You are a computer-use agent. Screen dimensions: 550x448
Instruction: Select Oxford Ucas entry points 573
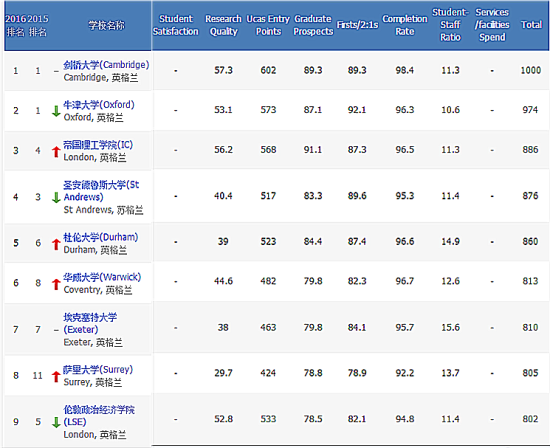pyautogui.click(x=268, y=110)
